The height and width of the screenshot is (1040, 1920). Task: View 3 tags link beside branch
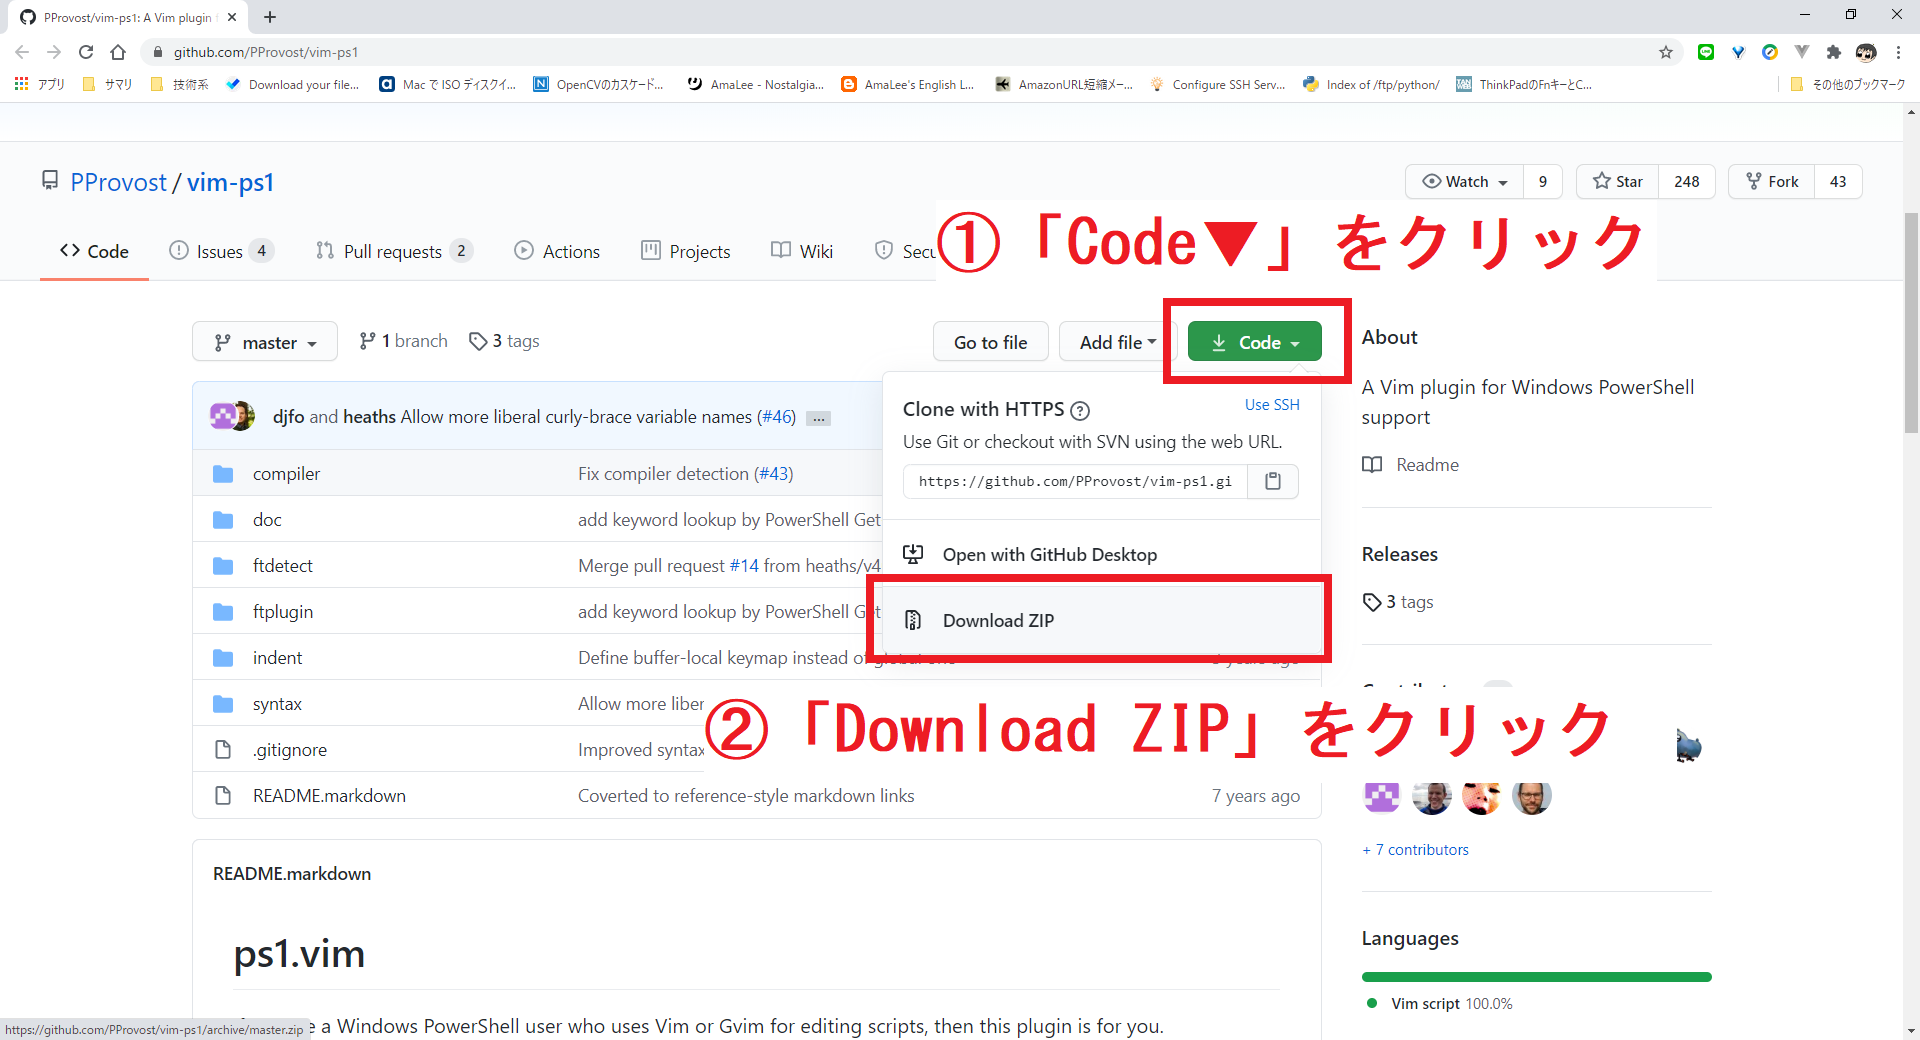(x=504, y=341)
